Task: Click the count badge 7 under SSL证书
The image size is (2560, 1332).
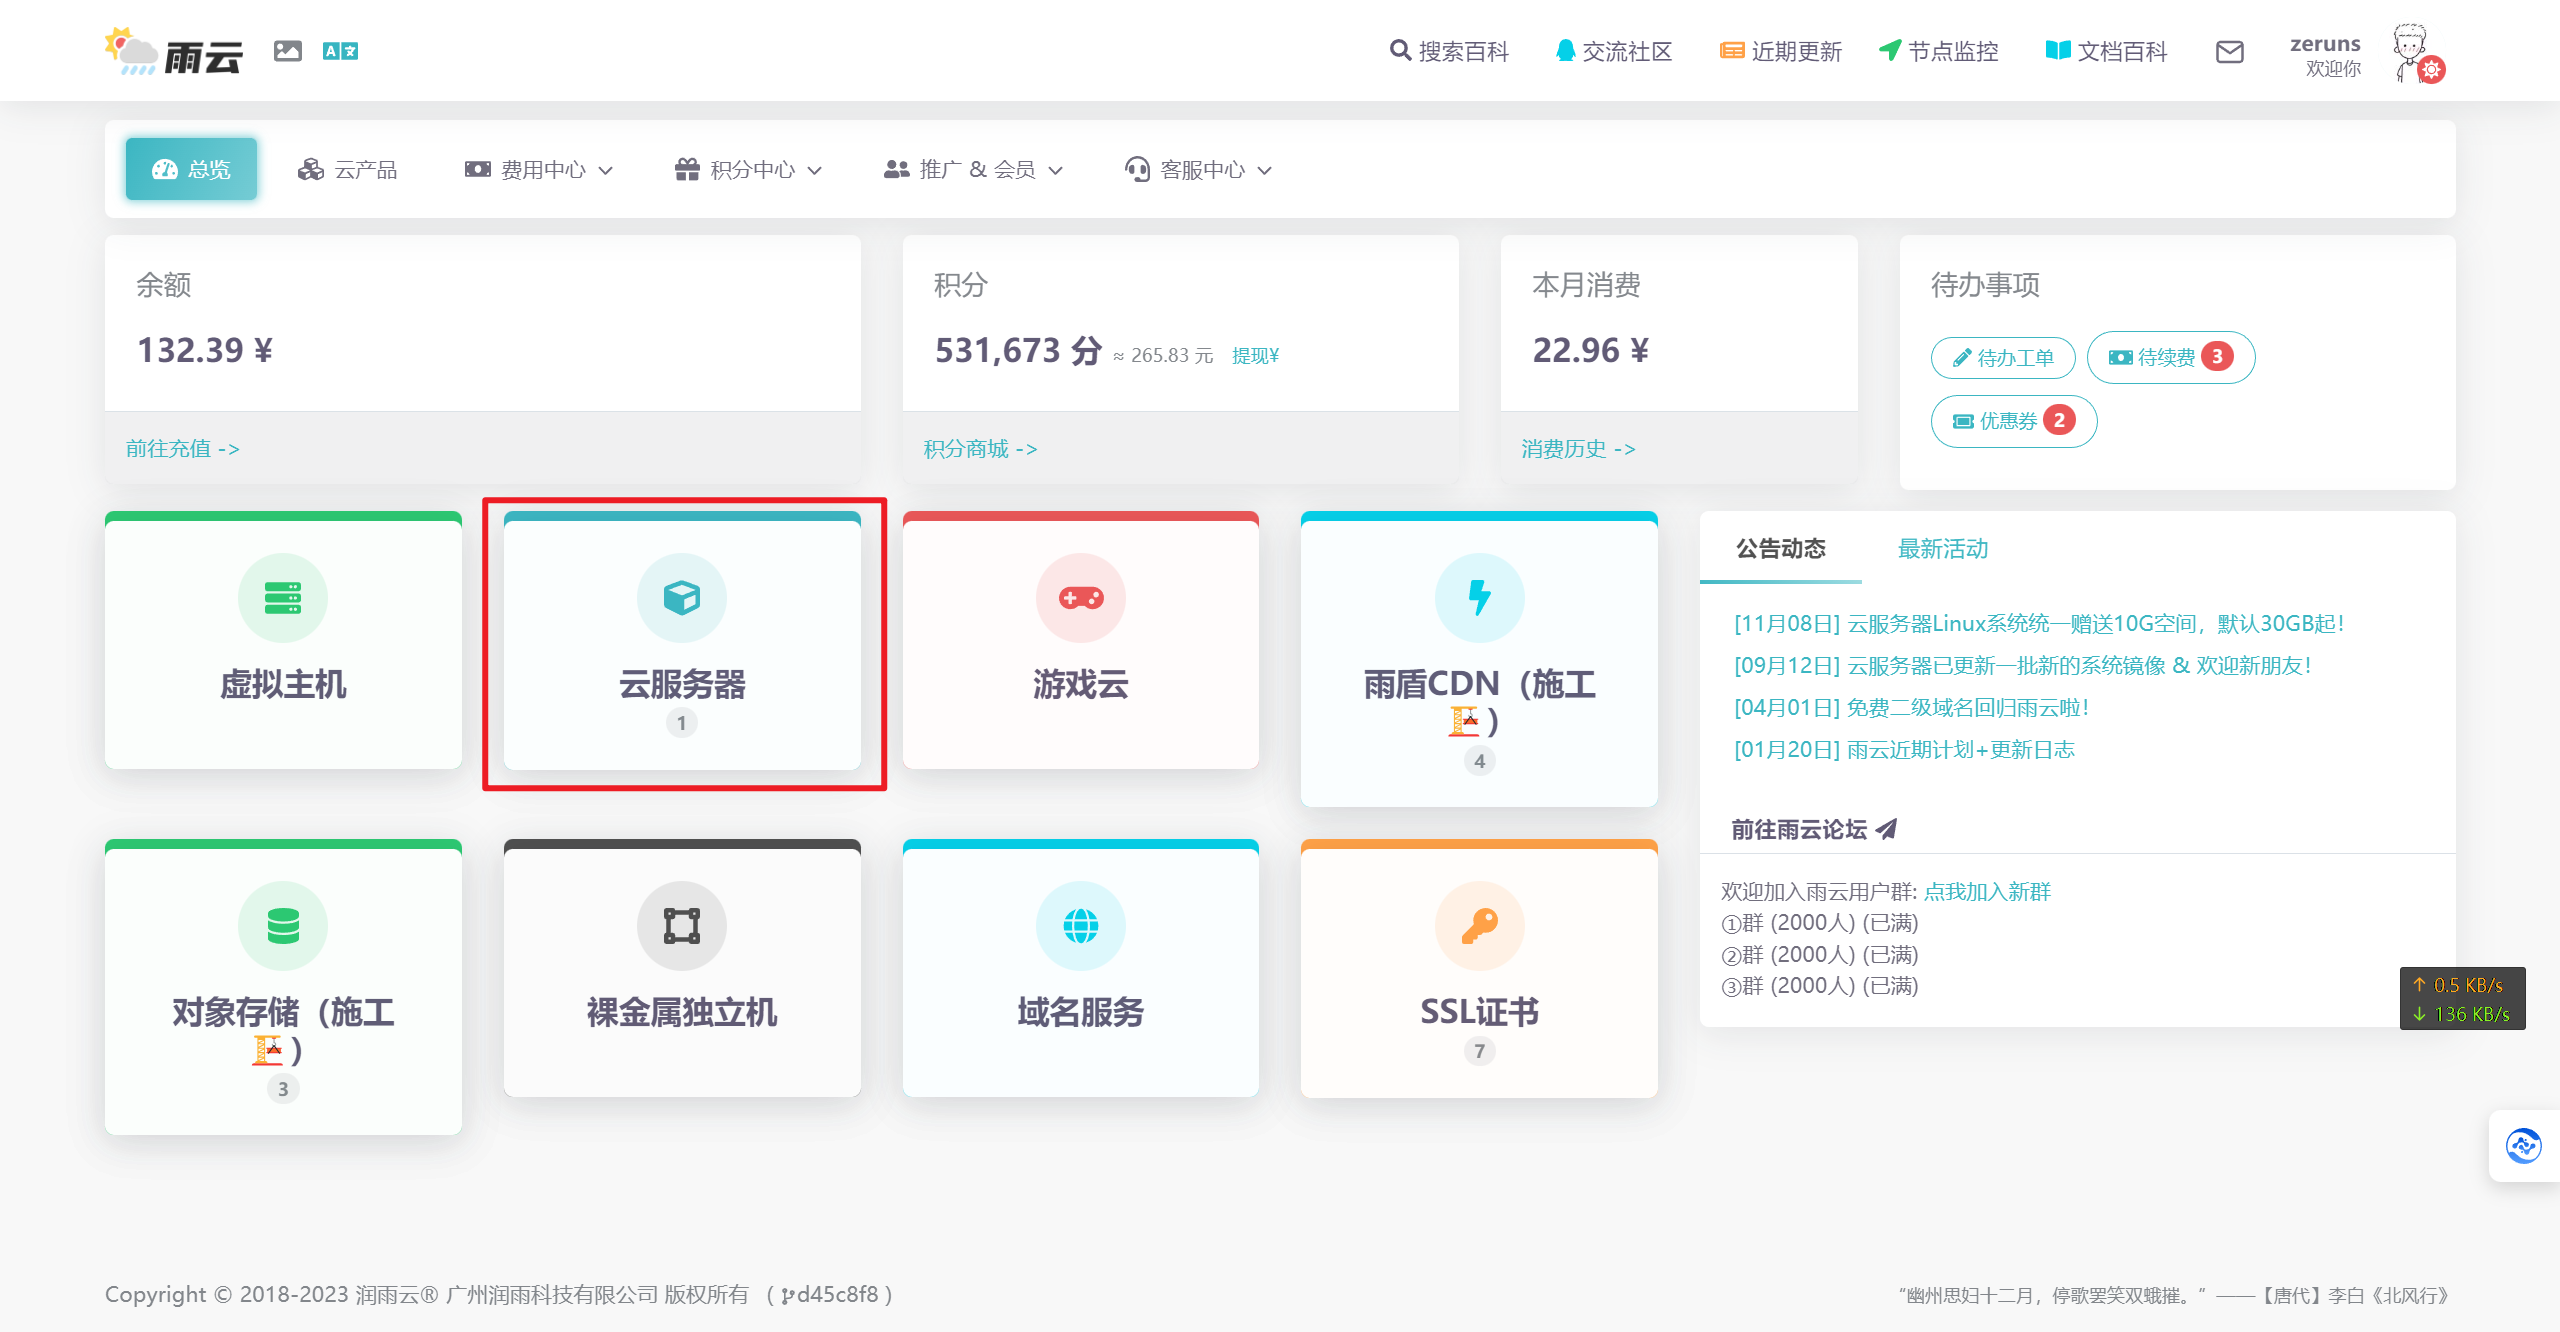Action: click(x=1480, y=1051)
